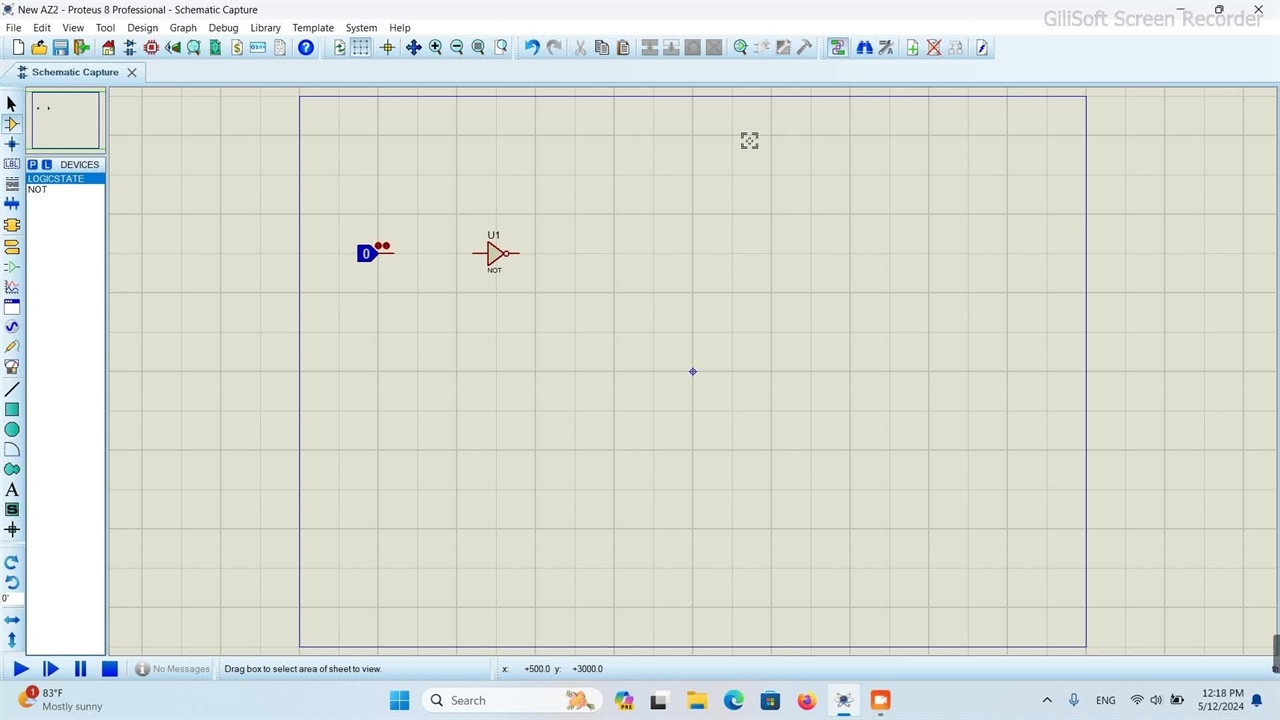Open the P pick devices button
Viewport: 1280px width, 720px height.
pos(33,165)
